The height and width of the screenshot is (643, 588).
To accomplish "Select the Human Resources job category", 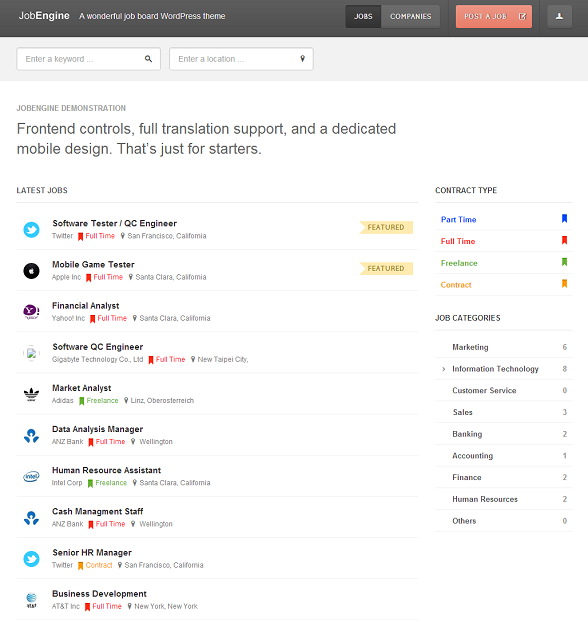I will (x=485, y=499).
